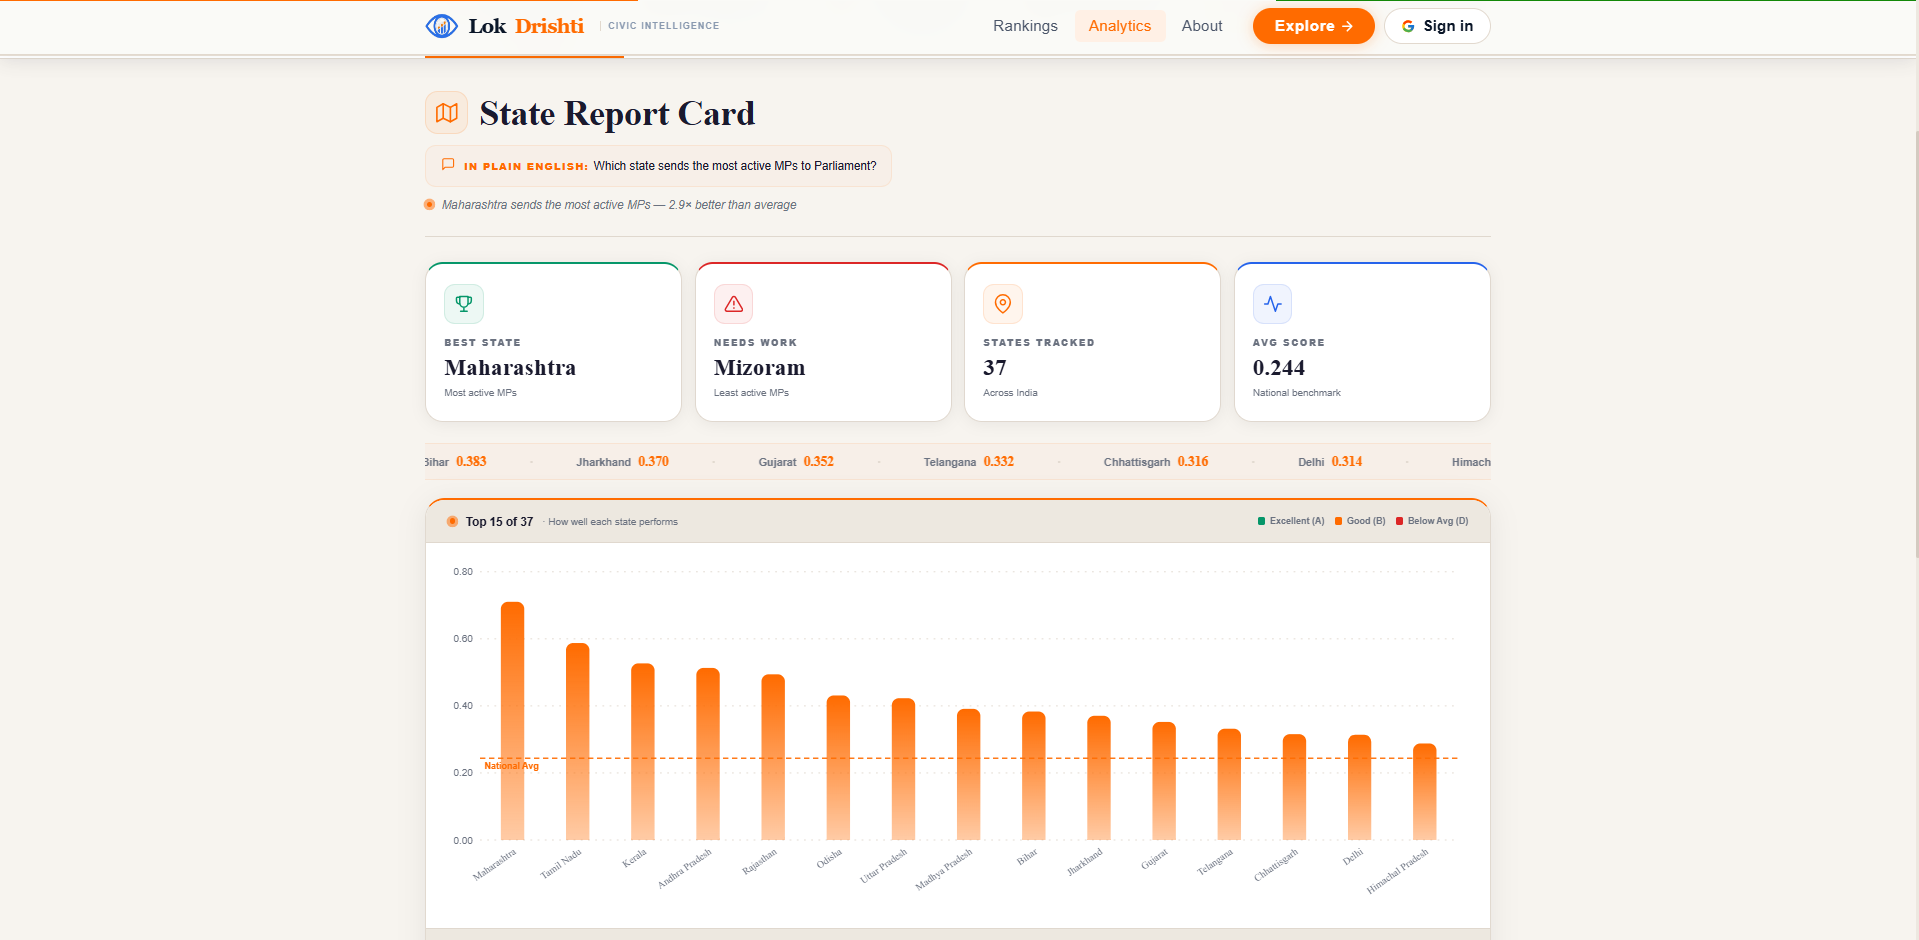
Task: Switch to the About section
Action: (1201, 26)
